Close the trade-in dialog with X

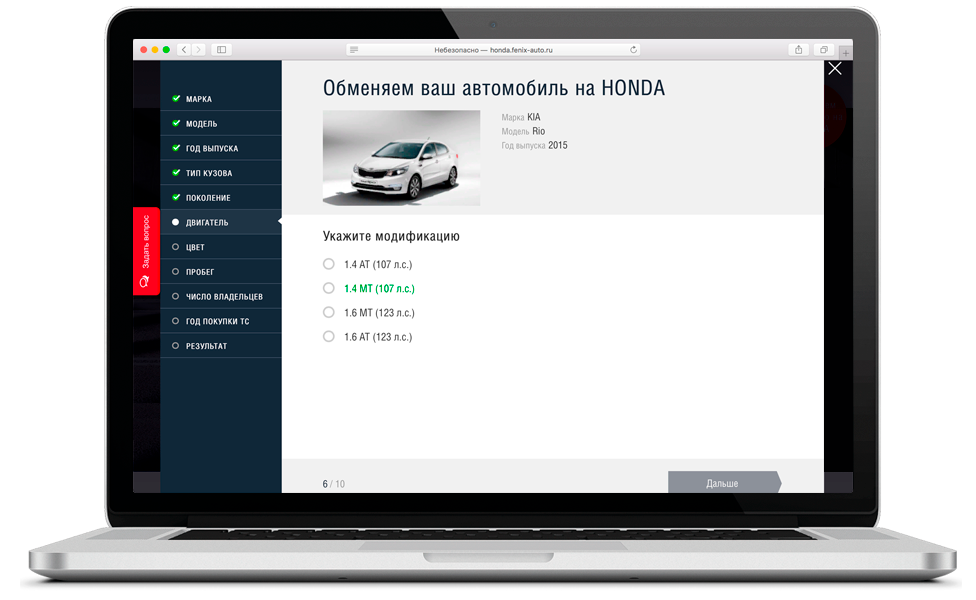point(835,68)
